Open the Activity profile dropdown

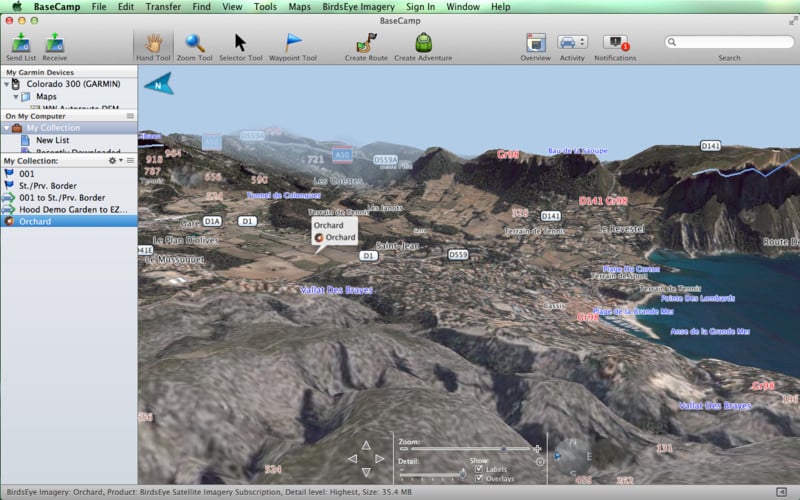coord(572,42)
